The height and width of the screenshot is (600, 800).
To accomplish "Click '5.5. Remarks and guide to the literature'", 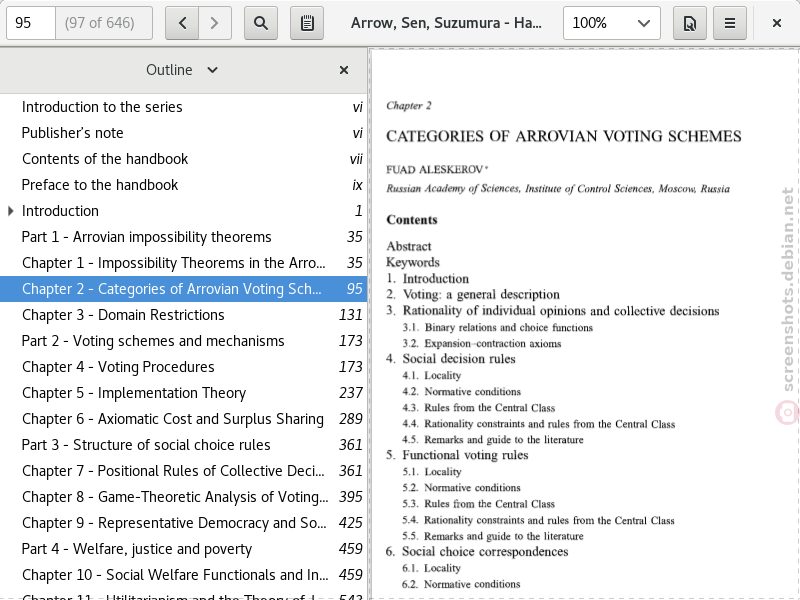I will (x=493, y=536).
